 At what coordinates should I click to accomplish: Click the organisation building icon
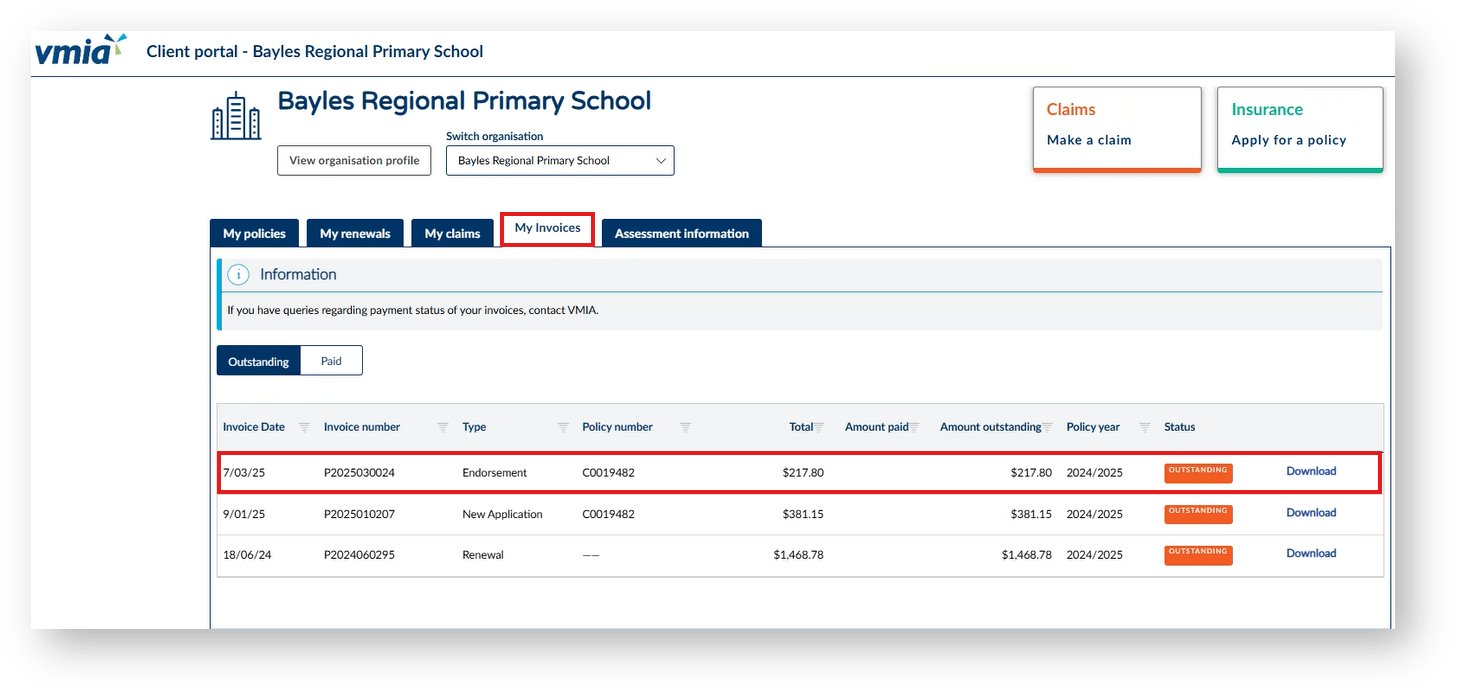coord(236,115)
